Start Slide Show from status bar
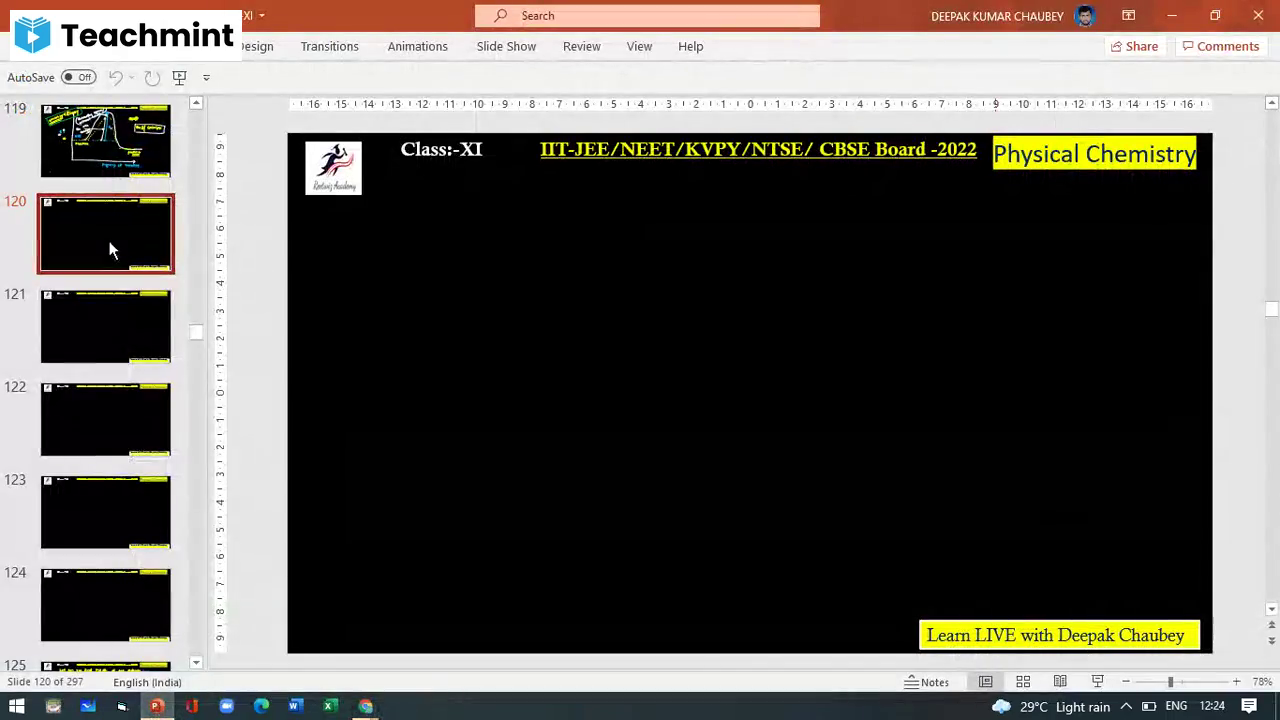 point(1097,681)
